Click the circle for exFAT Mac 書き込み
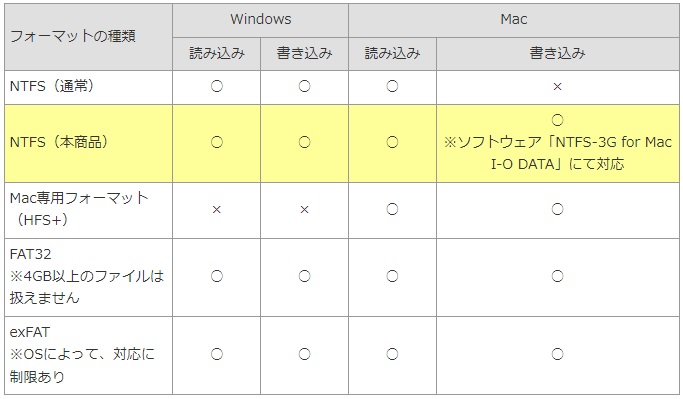This screenshot has height=399, width=683. coord(558,354)
